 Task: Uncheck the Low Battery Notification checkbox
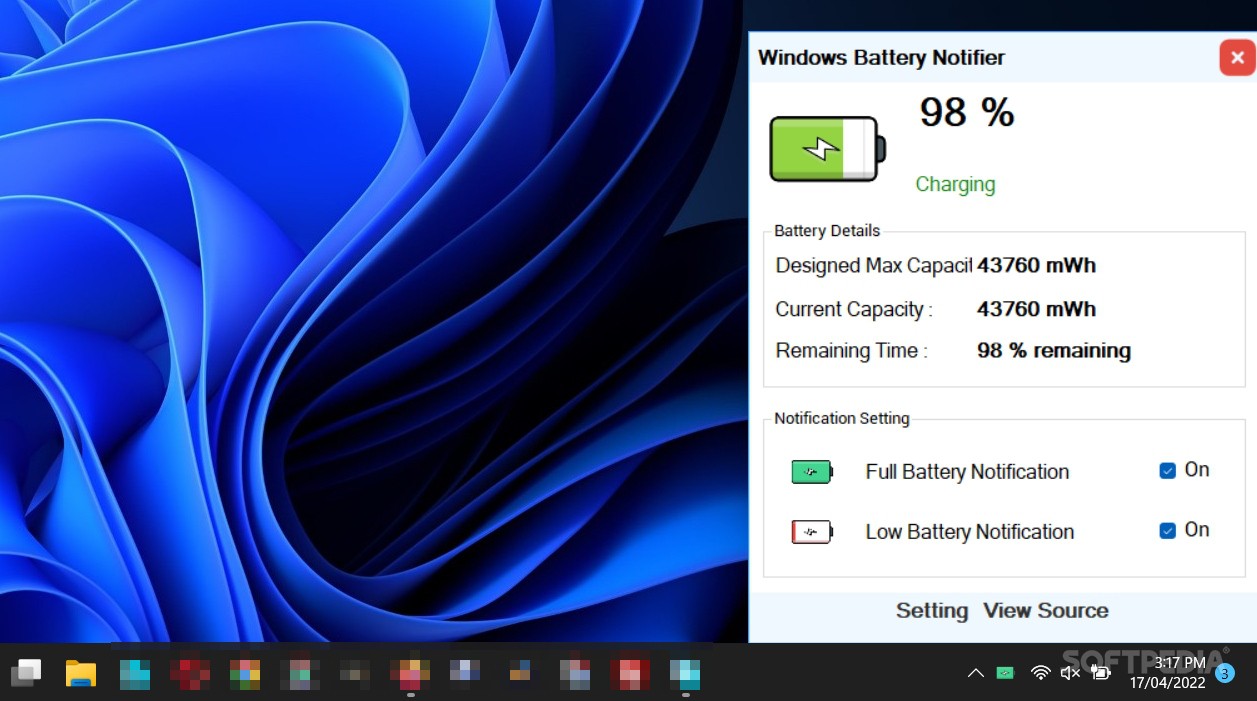click(1167, 531)
